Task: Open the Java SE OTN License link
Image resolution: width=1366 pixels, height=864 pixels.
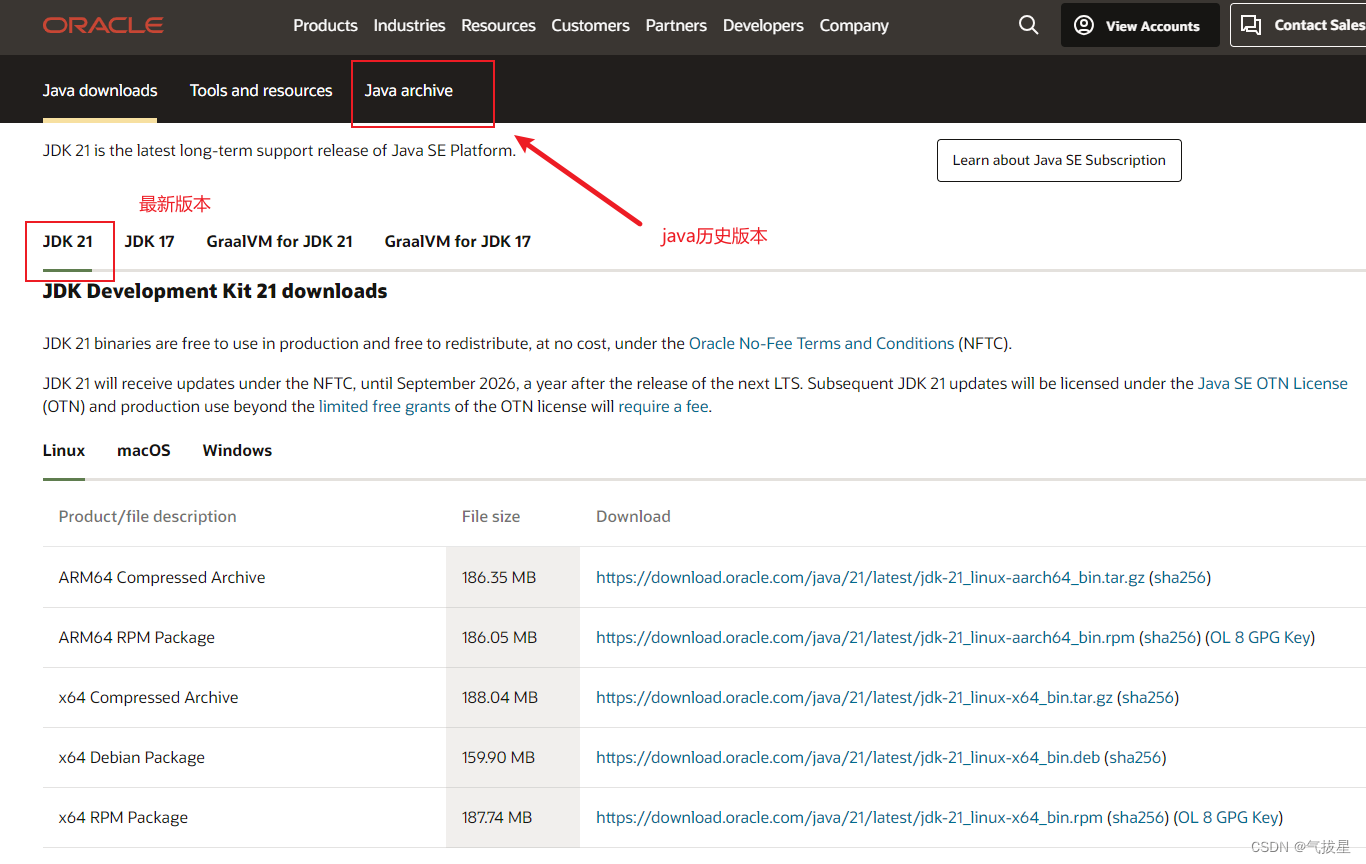Action: click(x=1273, y=383)
